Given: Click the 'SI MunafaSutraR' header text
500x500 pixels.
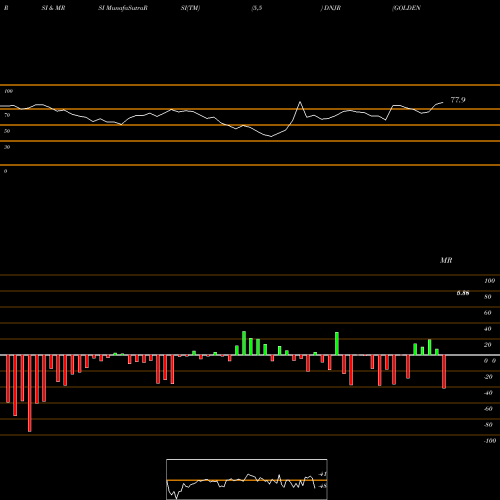Looking at the screenshot, I should coord(123,8).
